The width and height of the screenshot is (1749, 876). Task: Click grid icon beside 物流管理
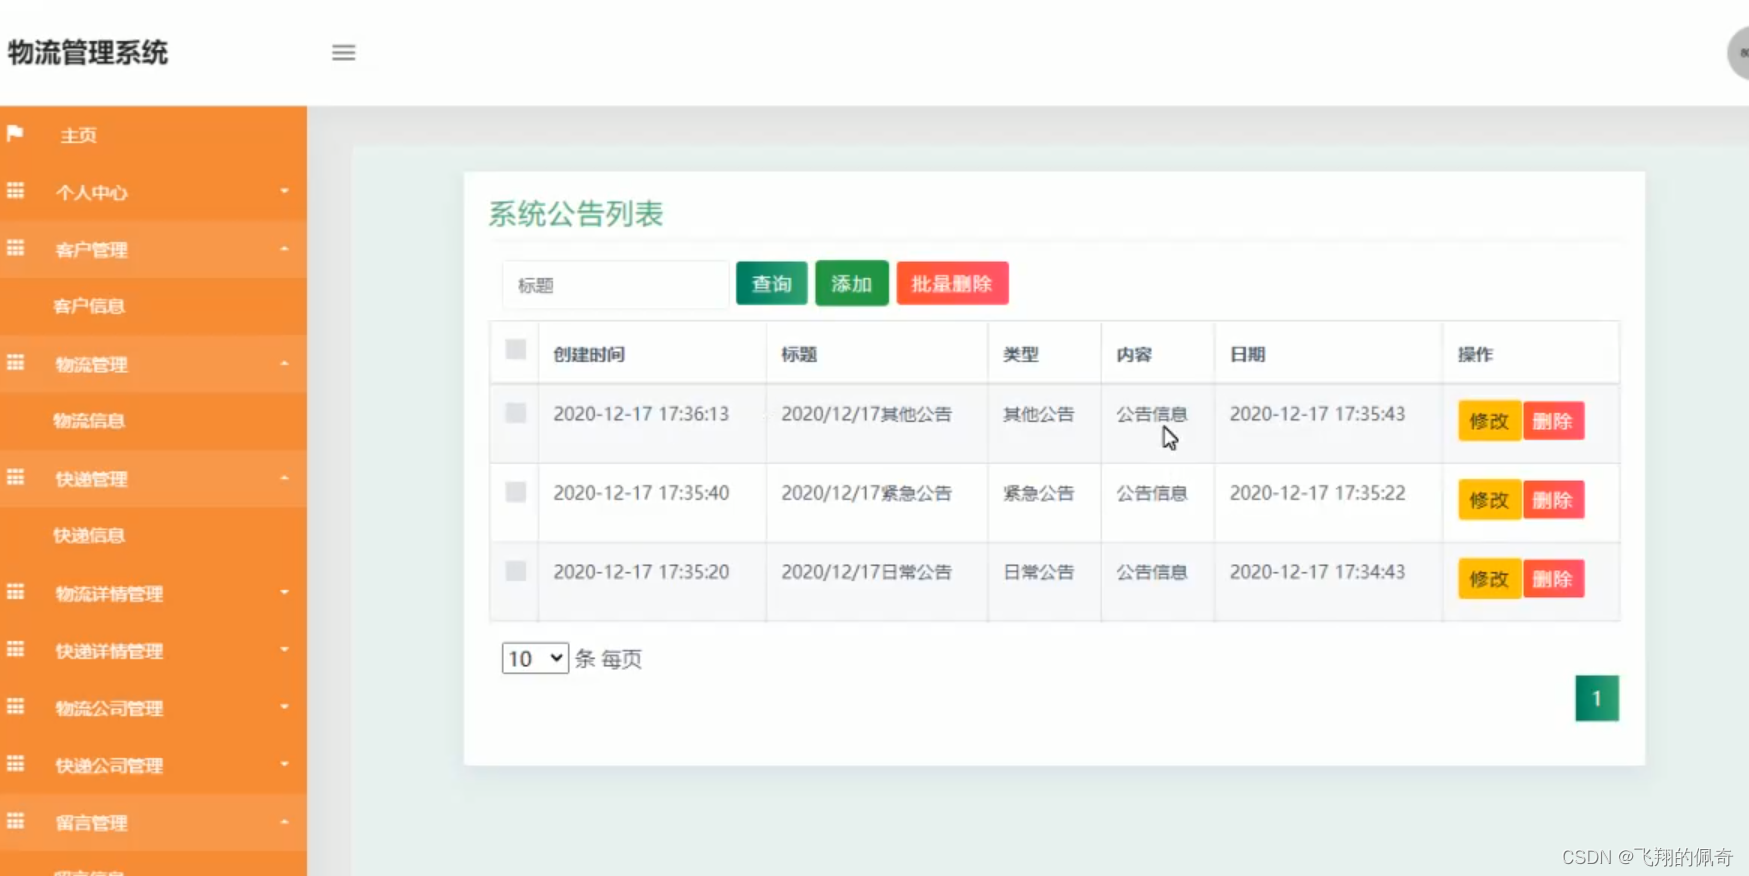15,362
